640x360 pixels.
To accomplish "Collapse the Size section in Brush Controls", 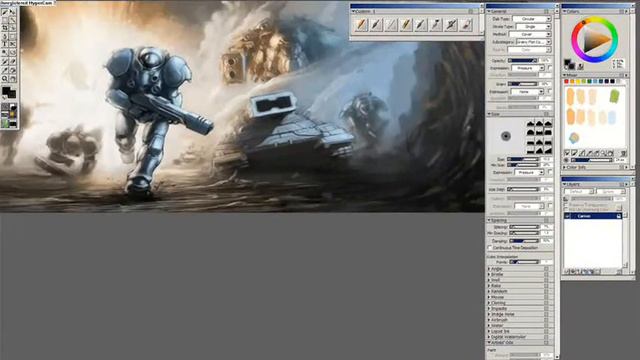I will coord(489,114).
